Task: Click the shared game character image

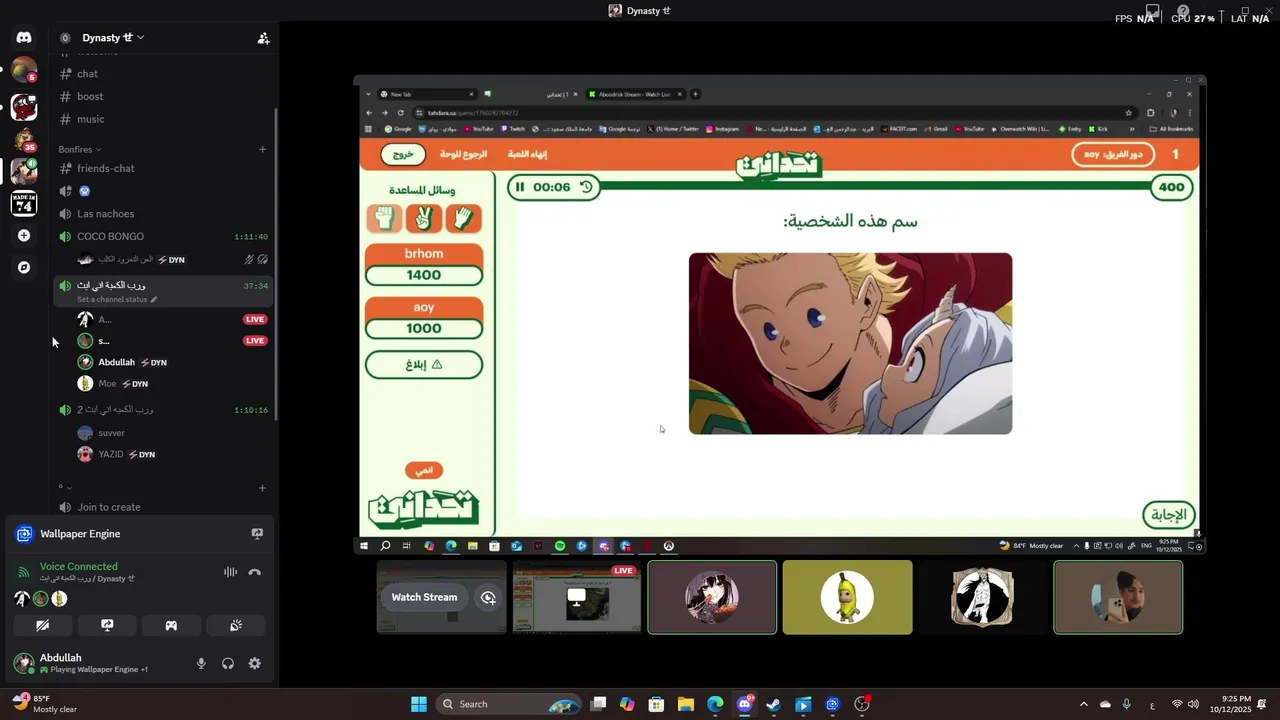Action: click(x=850, y=343)
